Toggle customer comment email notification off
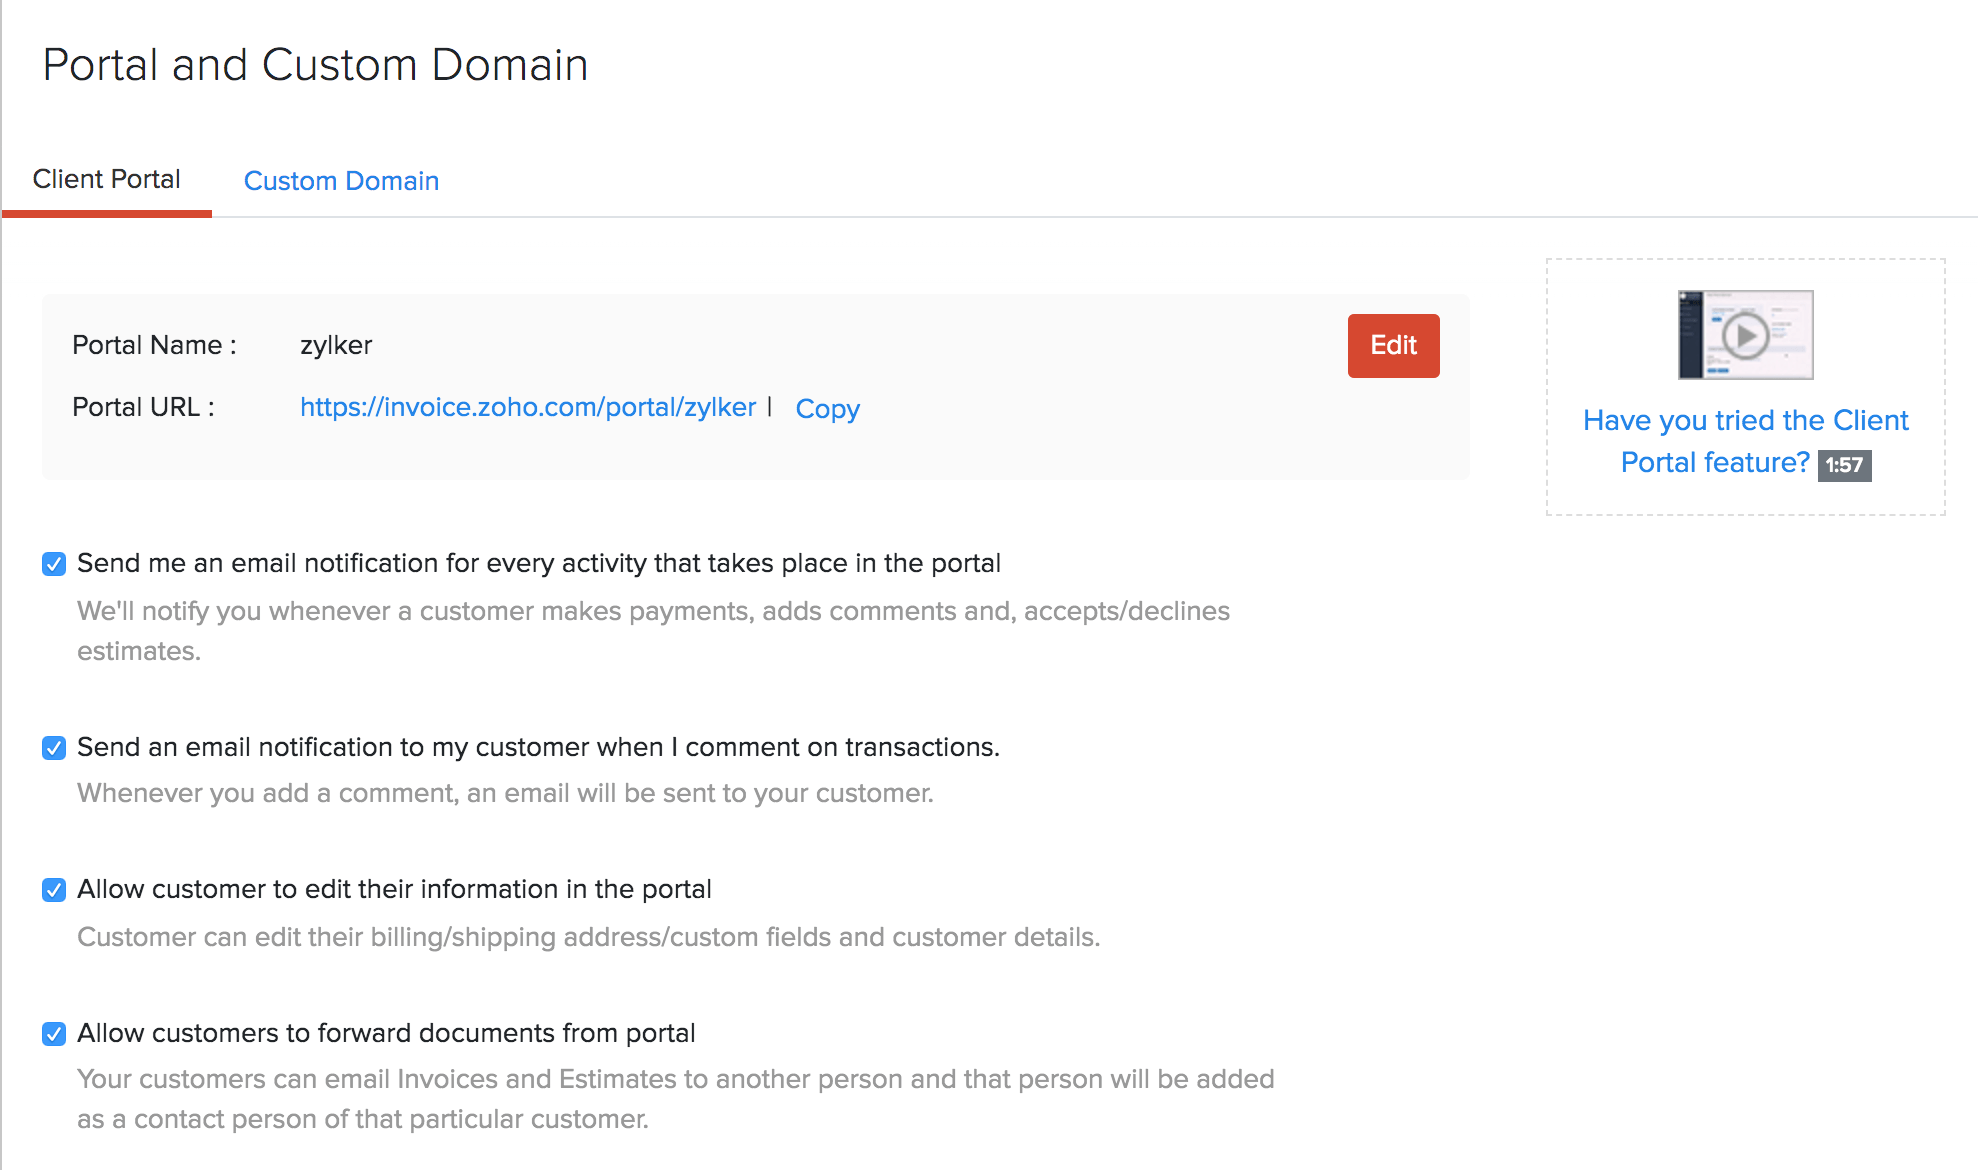1978x1170 pixels. (x=54, y=747)
